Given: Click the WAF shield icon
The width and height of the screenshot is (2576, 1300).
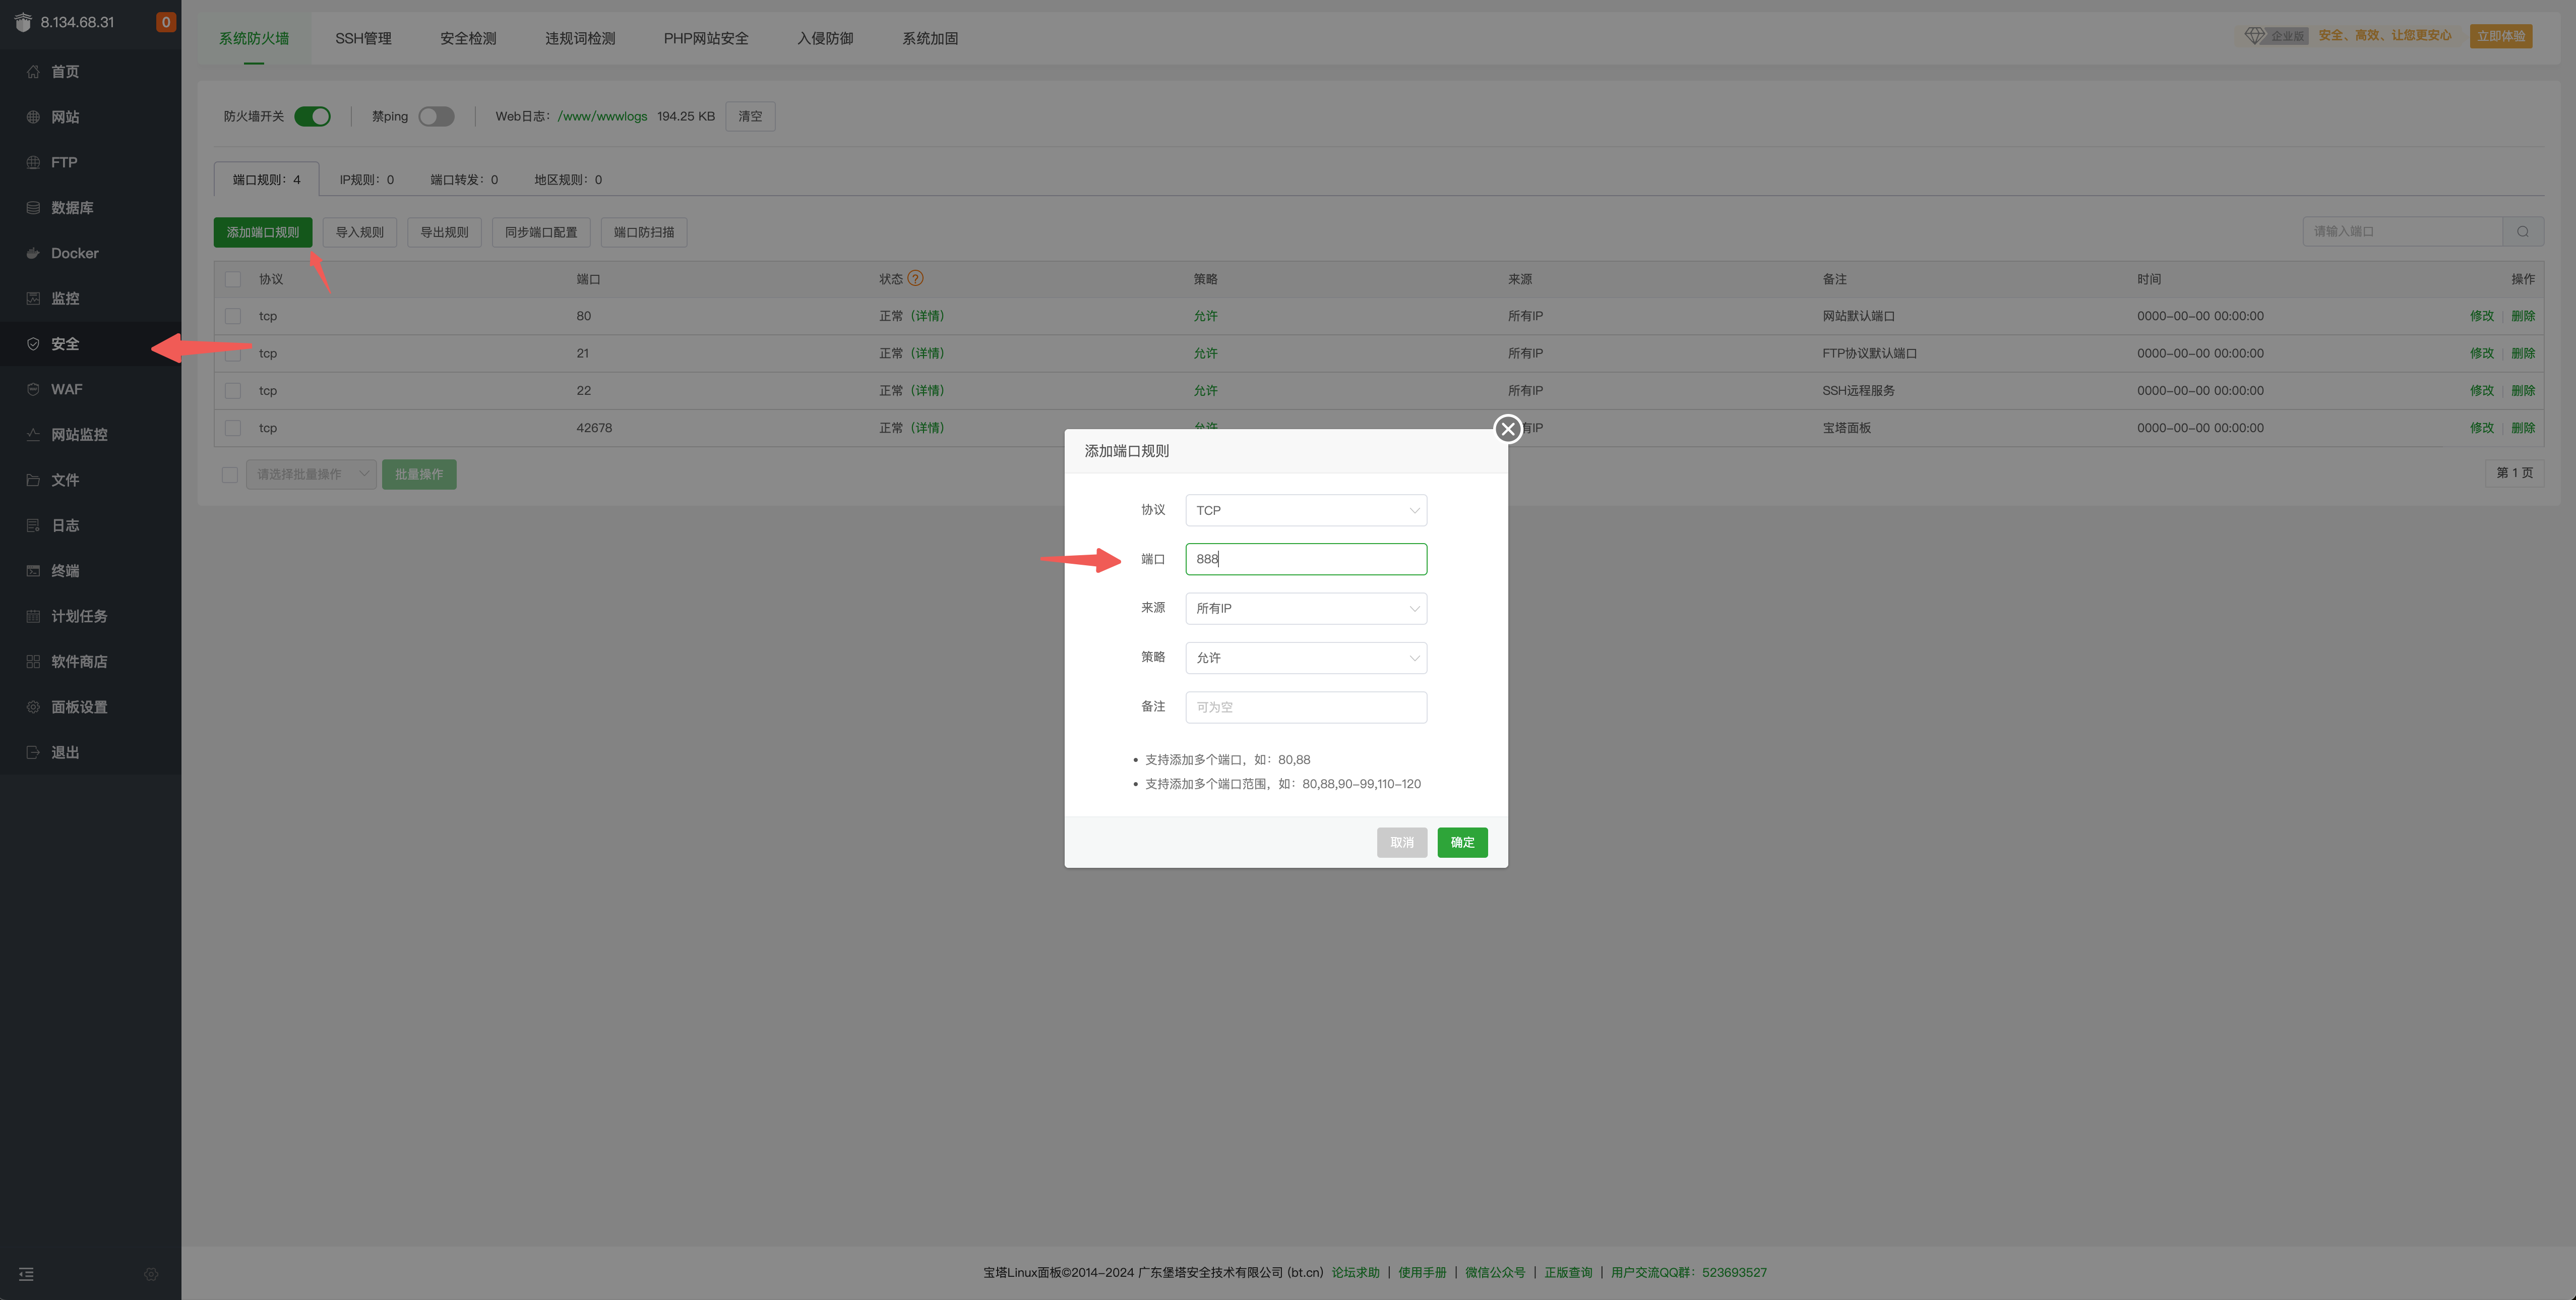Looking at the screenshot, I should tap(33, 389).
